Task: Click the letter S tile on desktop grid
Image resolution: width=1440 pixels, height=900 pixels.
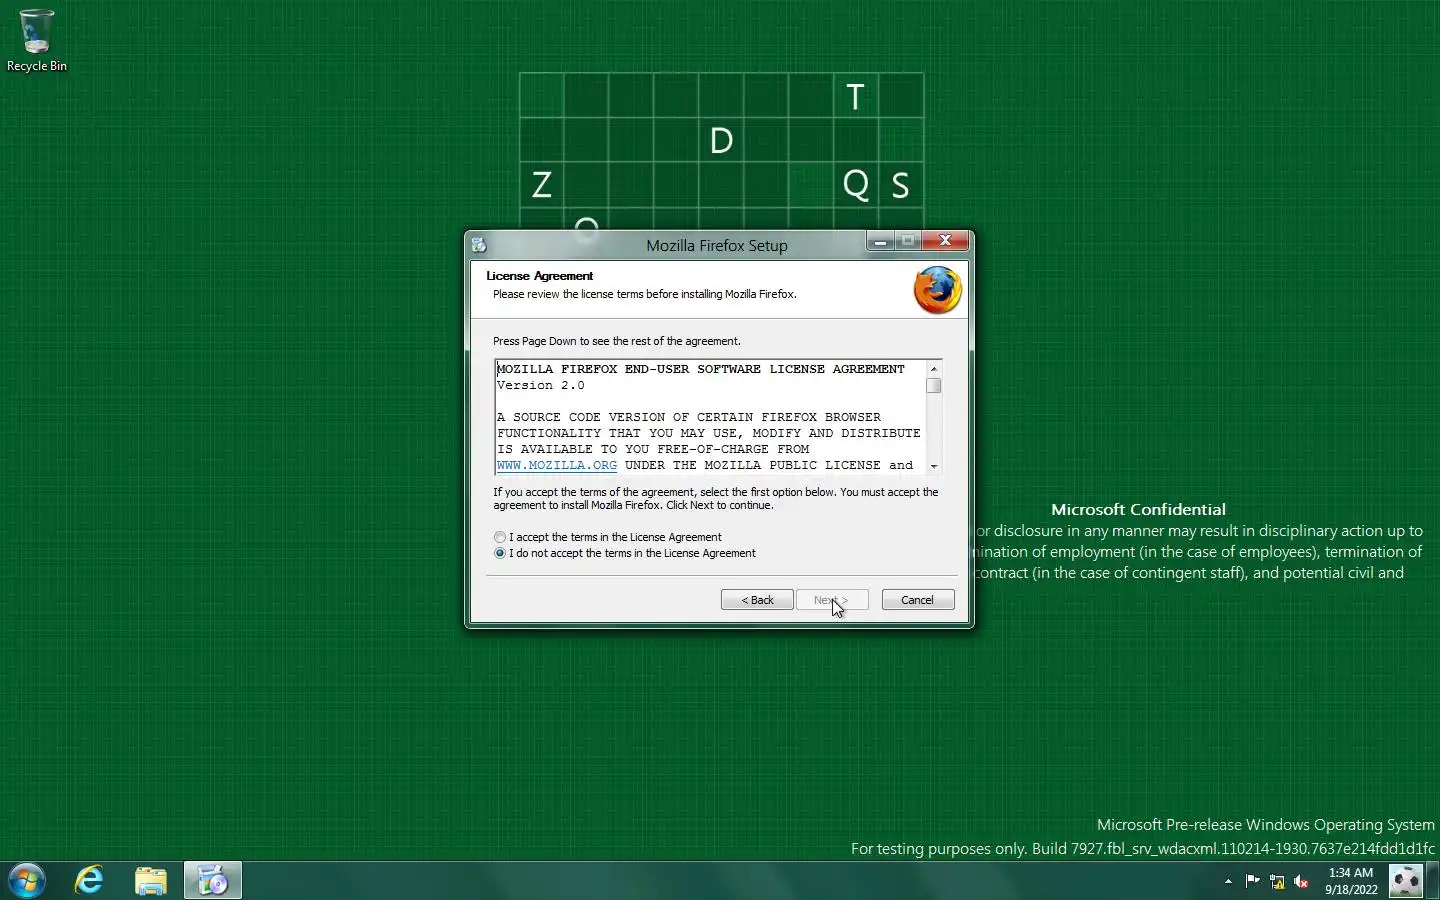Action: click(900, 184)
